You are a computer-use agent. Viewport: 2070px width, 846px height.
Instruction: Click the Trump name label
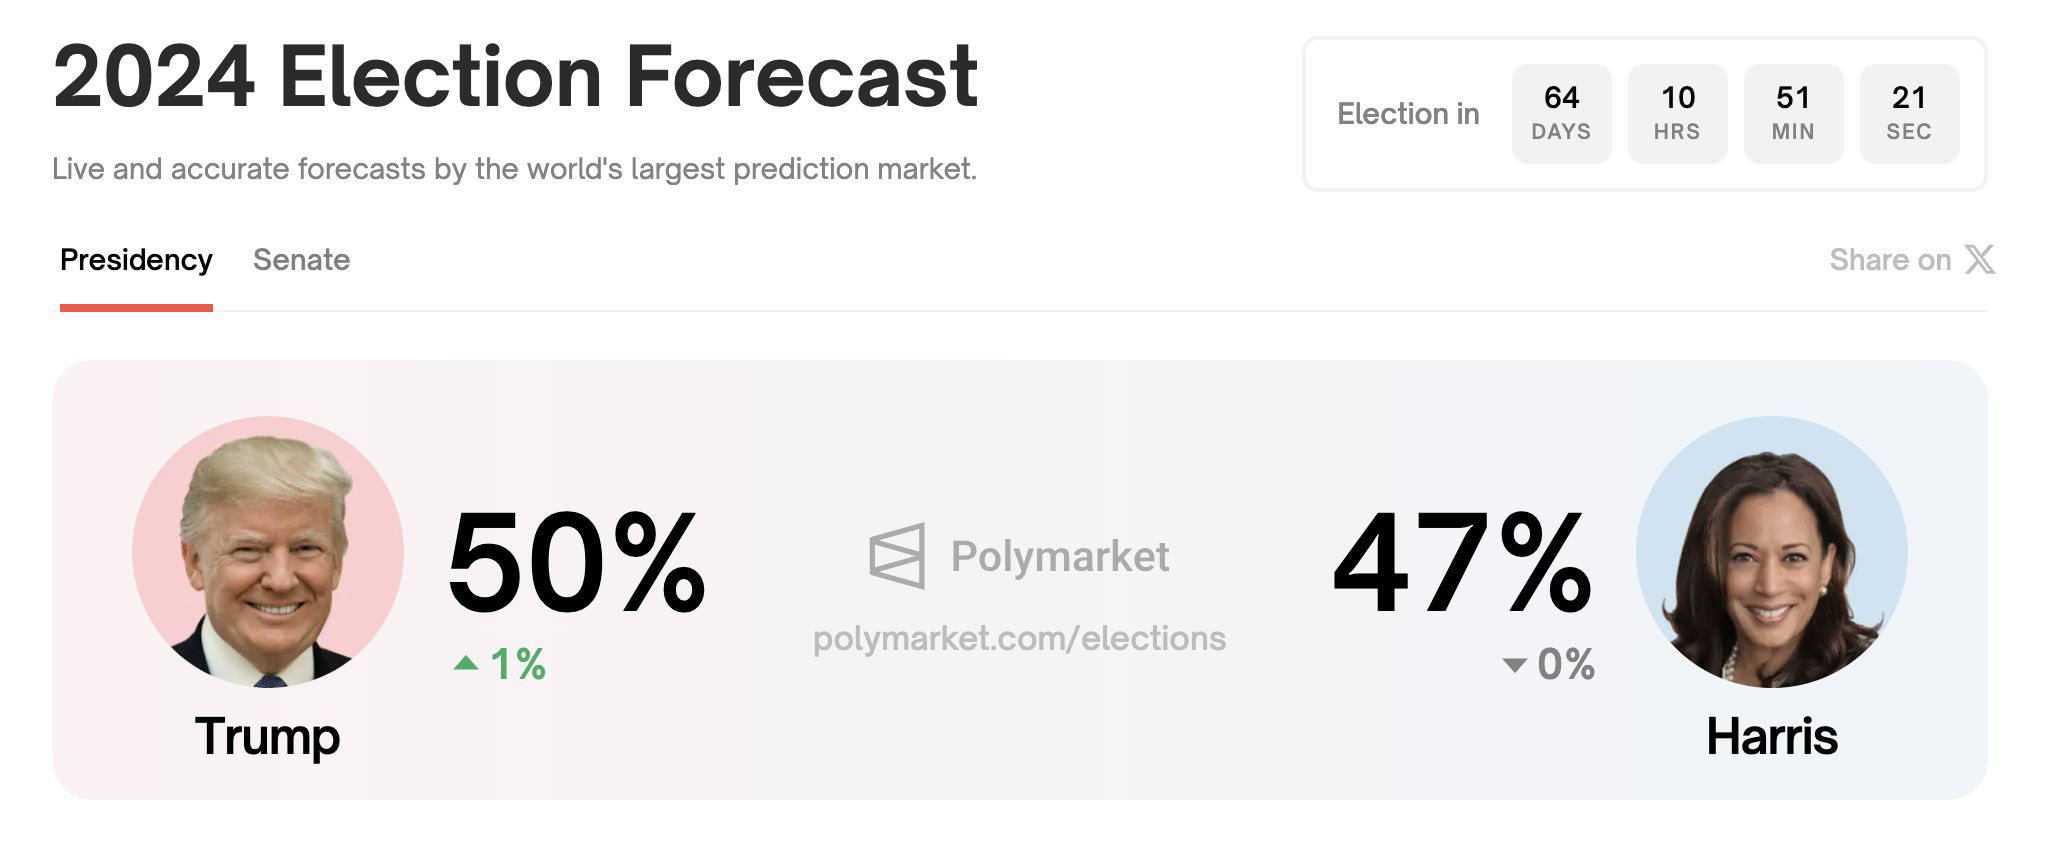267,737
